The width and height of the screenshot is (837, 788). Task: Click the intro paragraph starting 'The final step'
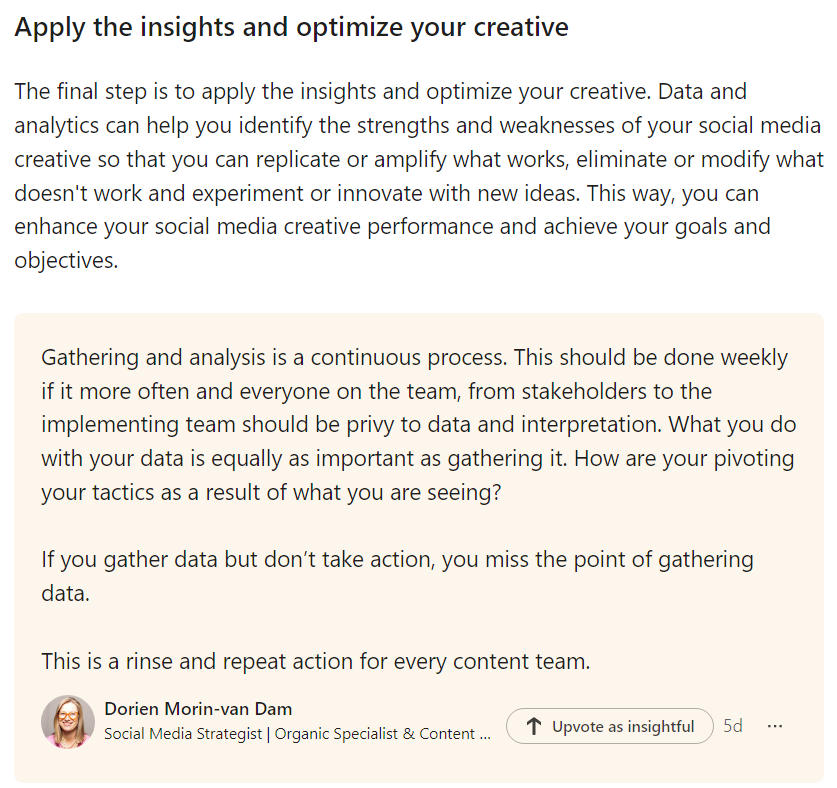[x=380, y=92]
